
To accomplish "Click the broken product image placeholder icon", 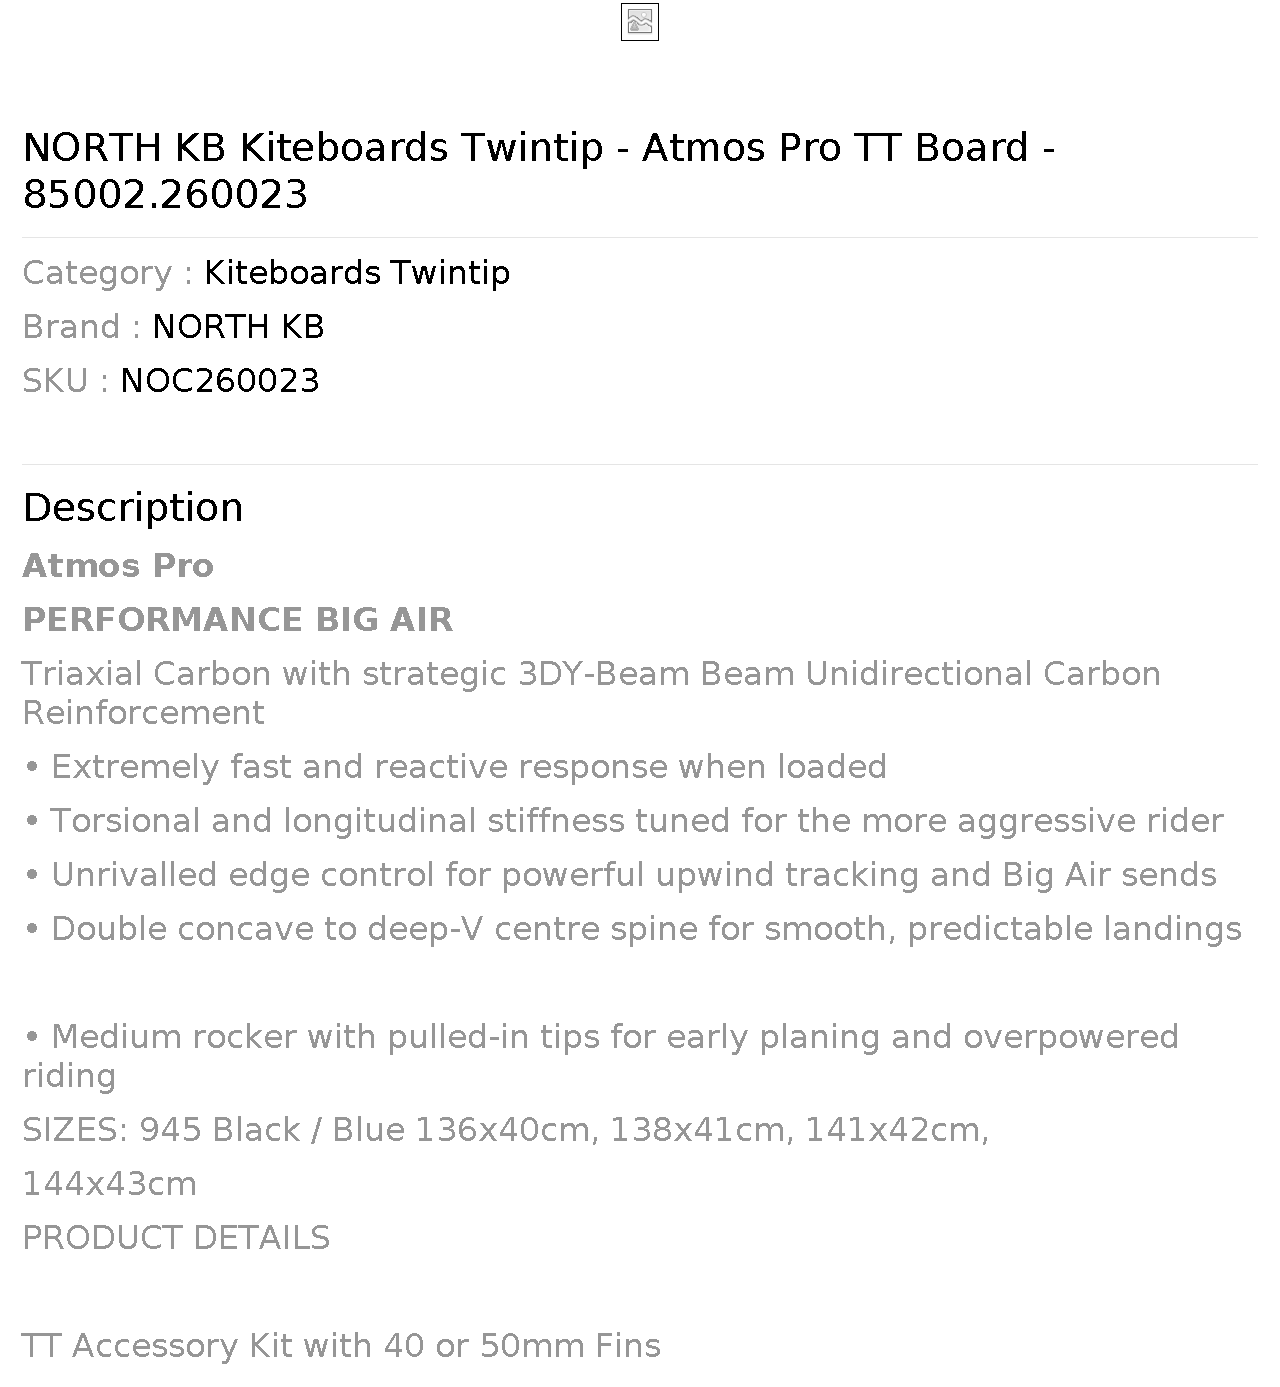I will click(x=639, y=22).
